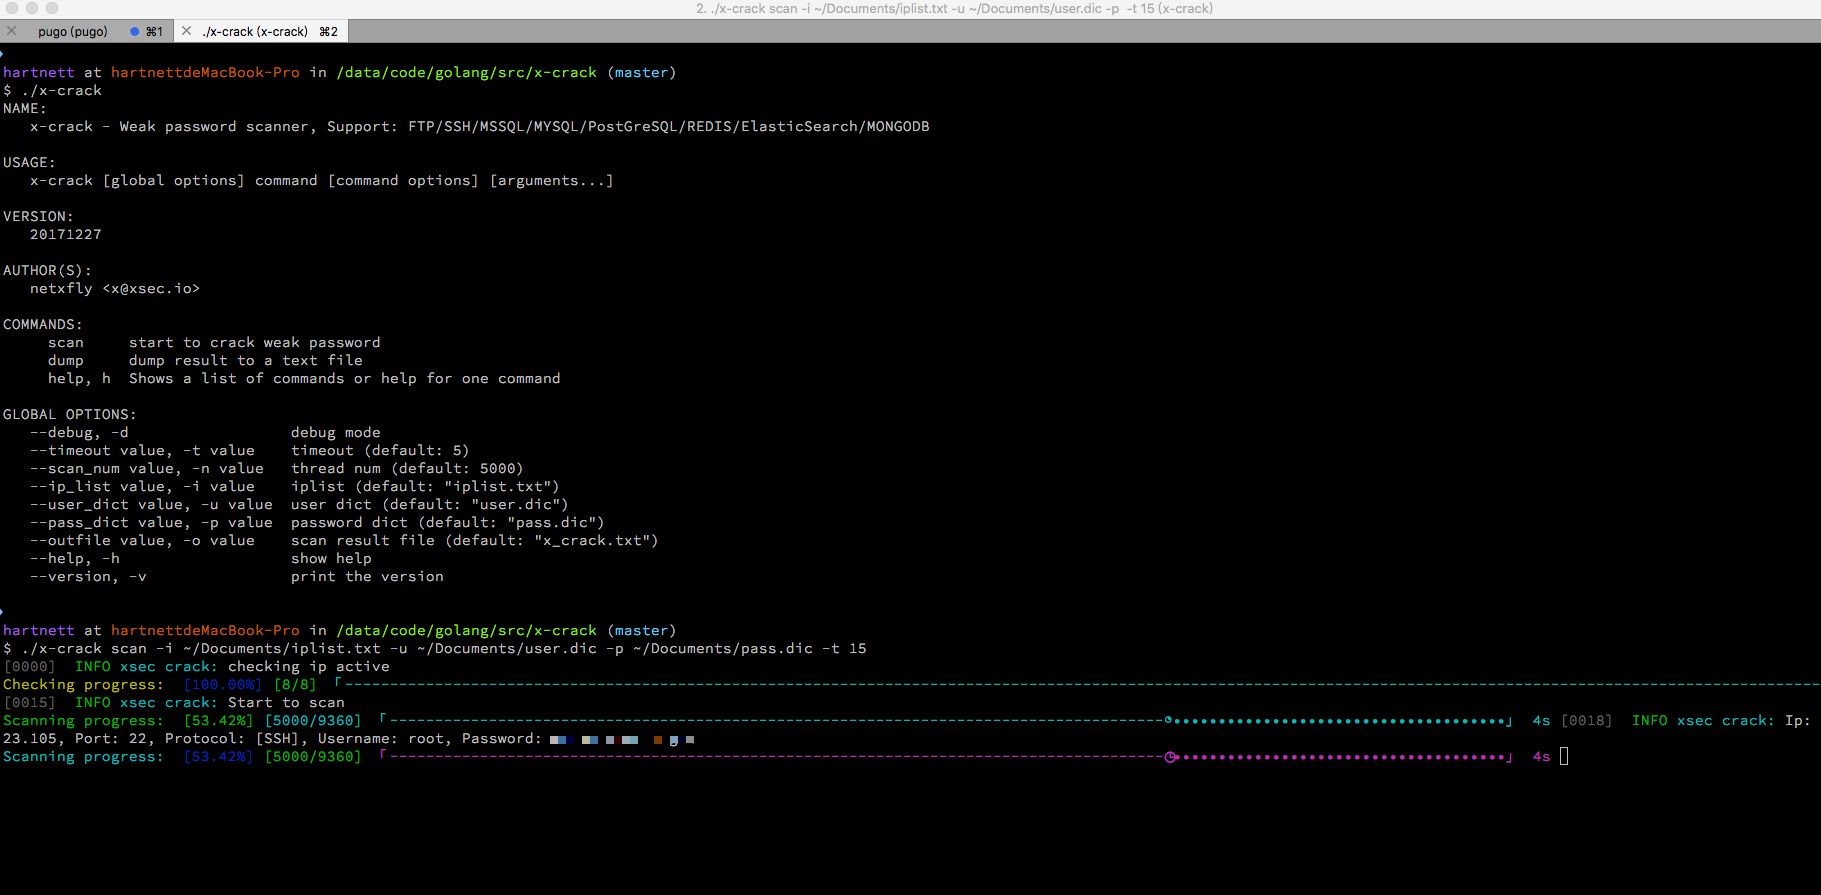The image size is (1821, 895).
Task: Click the 'Start to scan' log message
Action: (286, 702)
